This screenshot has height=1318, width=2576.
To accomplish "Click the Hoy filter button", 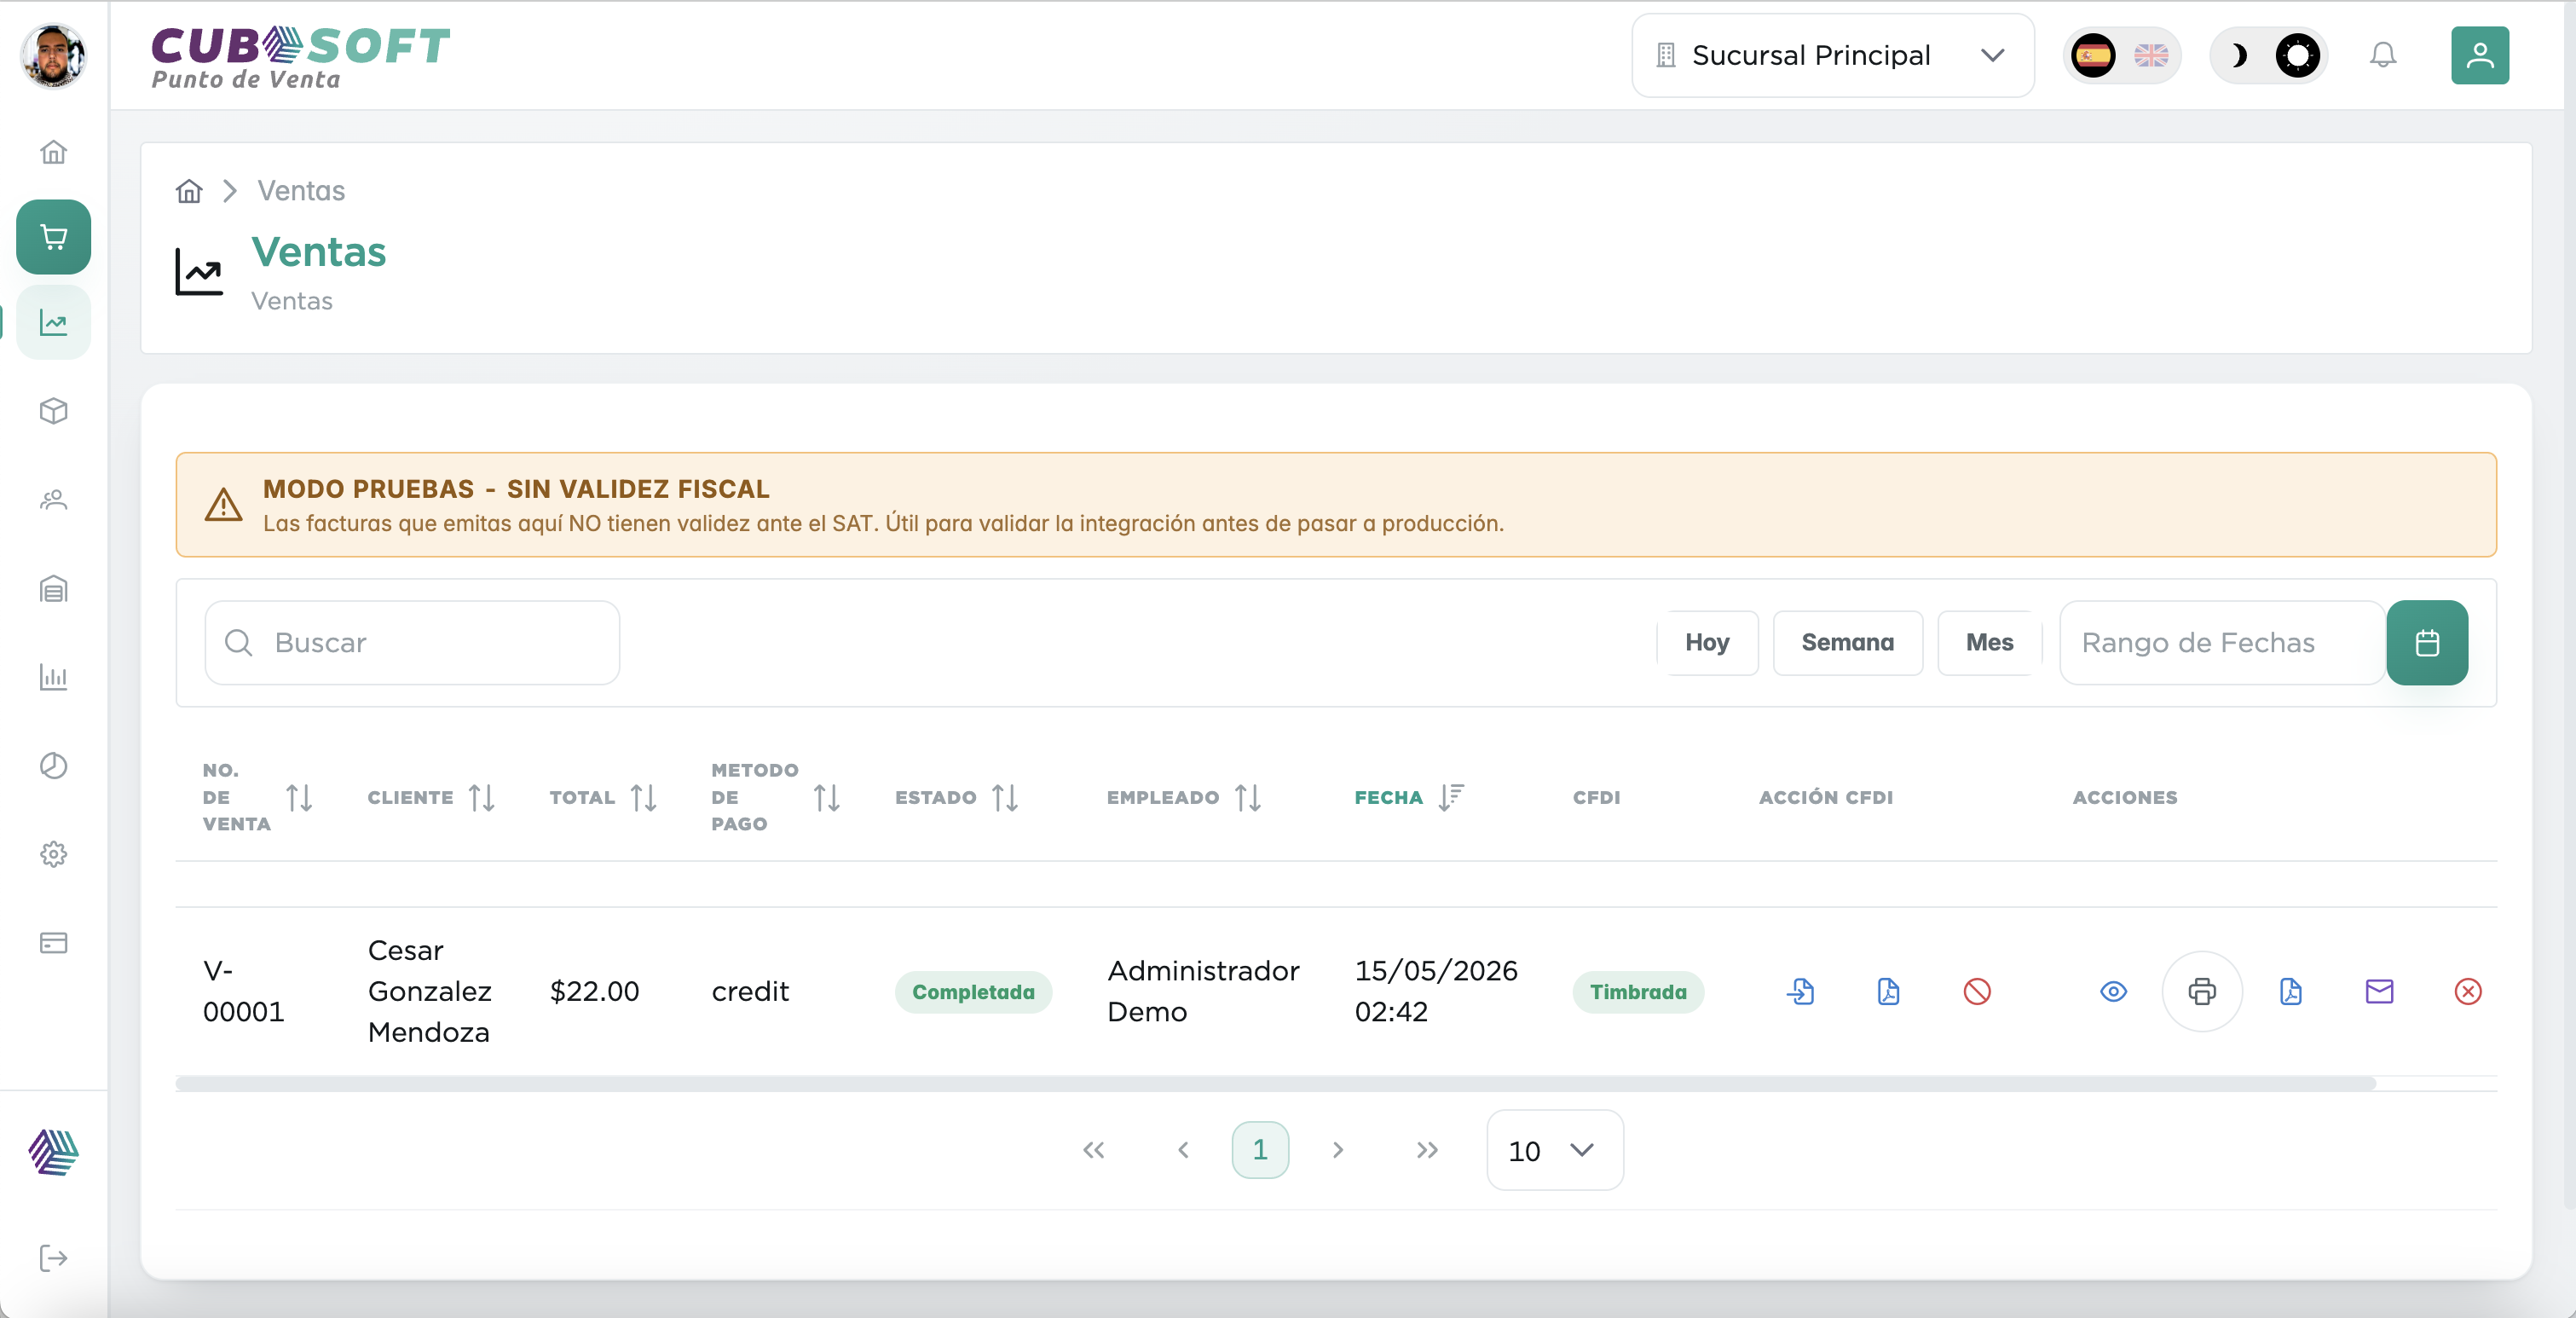I will tap(1706, 642).
